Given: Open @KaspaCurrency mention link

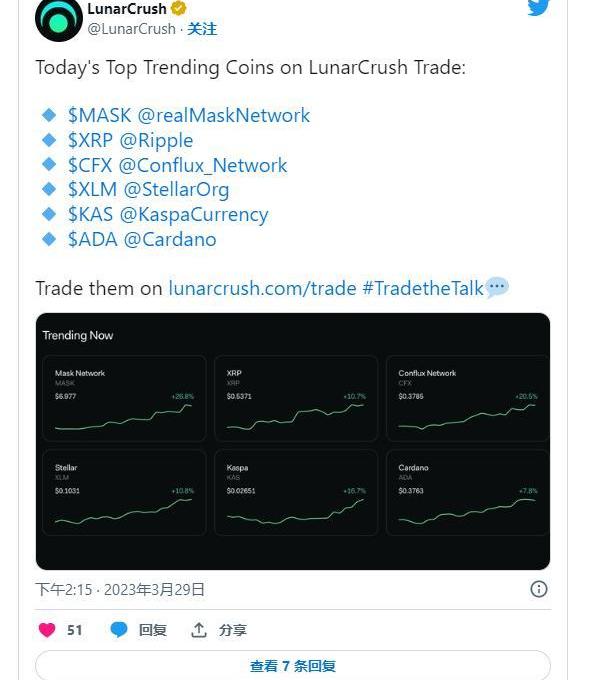Looking at the screenshot, I should [x=194, y=215].
